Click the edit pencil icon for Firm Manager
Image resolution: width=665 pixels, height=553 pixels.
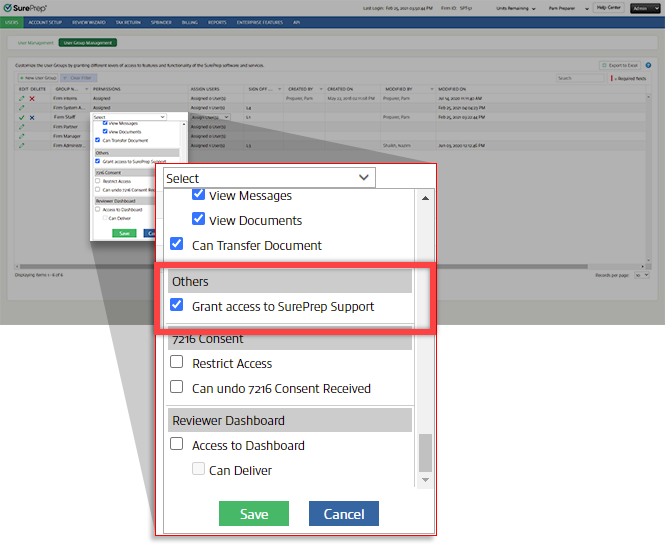[x=21, y=135]
